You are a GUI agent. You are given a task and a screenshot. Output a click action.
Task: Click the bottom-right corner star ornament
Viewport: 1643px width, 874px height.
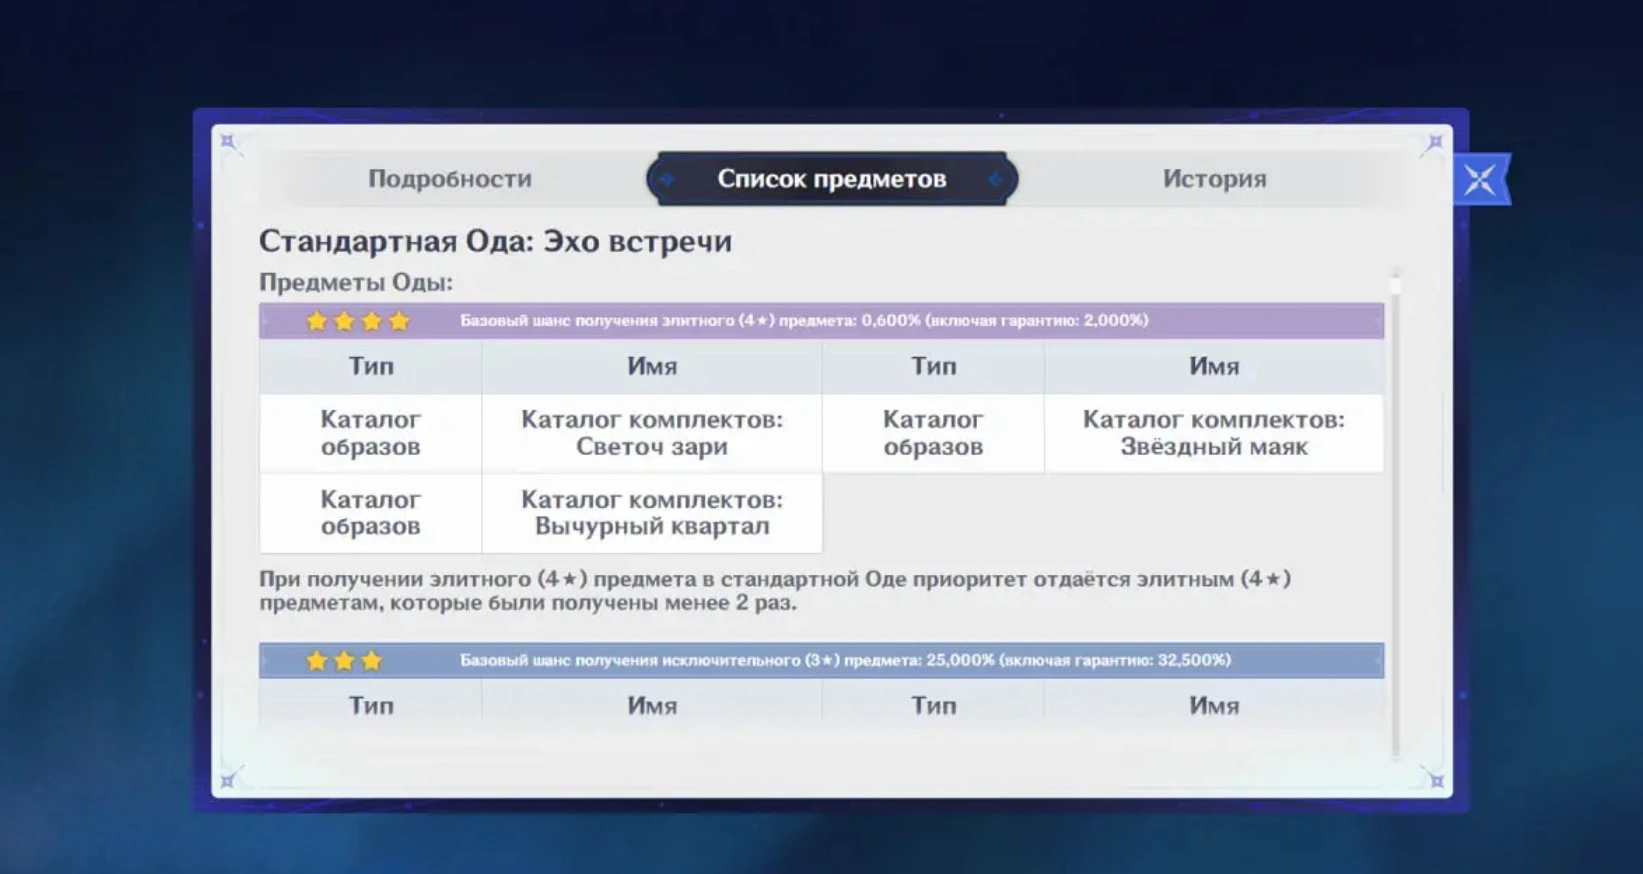(x=1435, y=780)
